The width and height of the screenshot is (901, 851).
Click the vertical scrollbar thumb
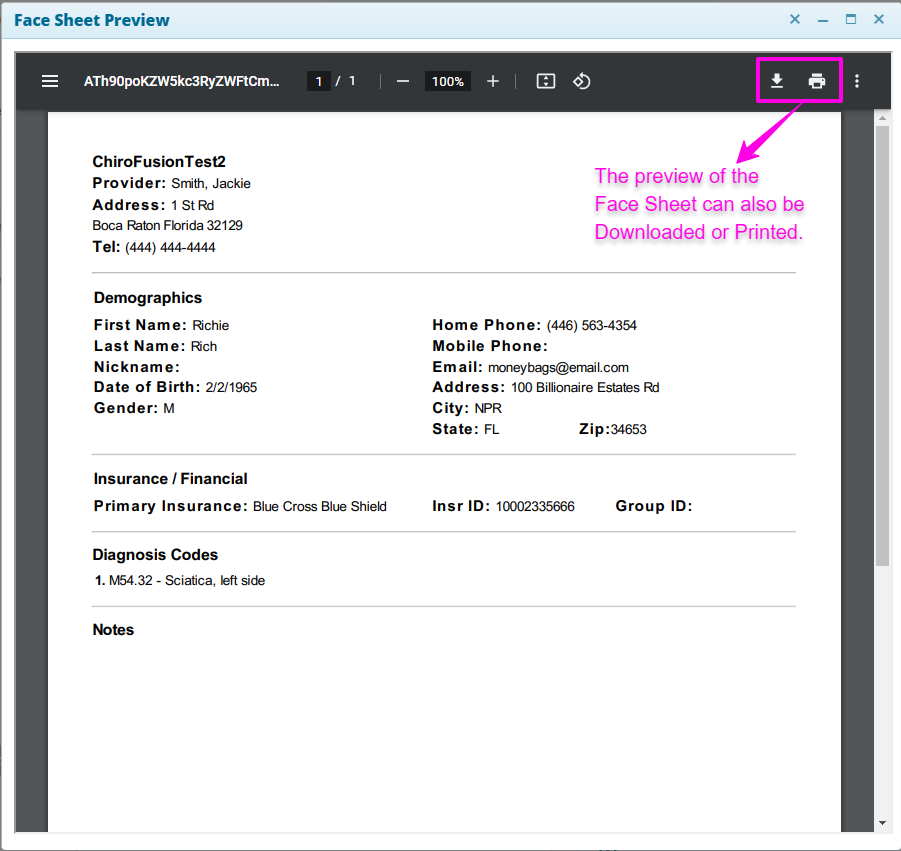click(x=882, y=346)
